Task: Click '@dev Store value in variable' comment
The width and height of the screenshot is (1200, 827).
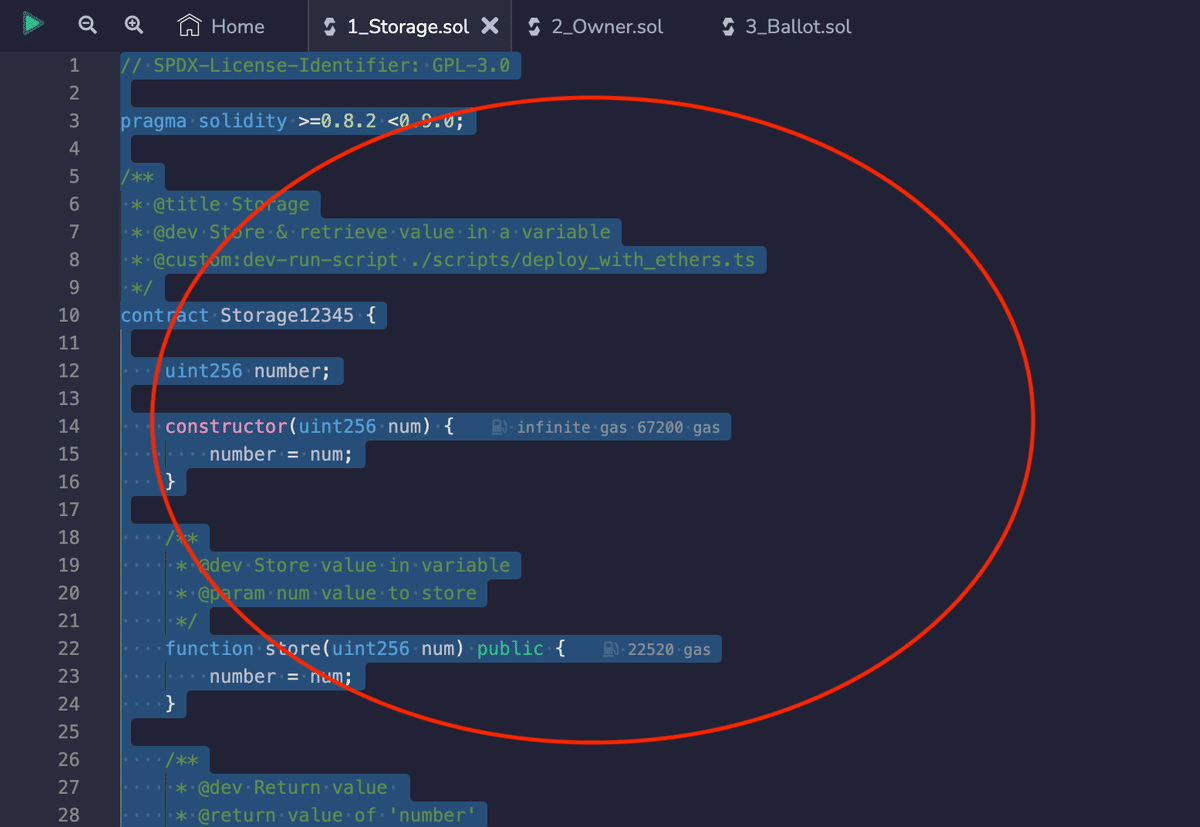Action: tap(353, 565)
